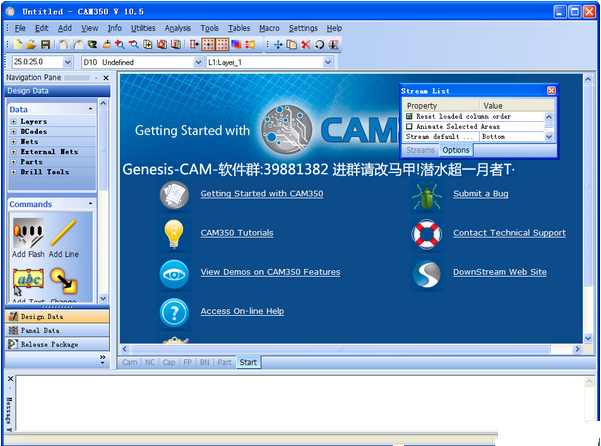Click the lifebuoy support icon
The height and width of the screenshot is (446, 601).
(x=427, y=234)
